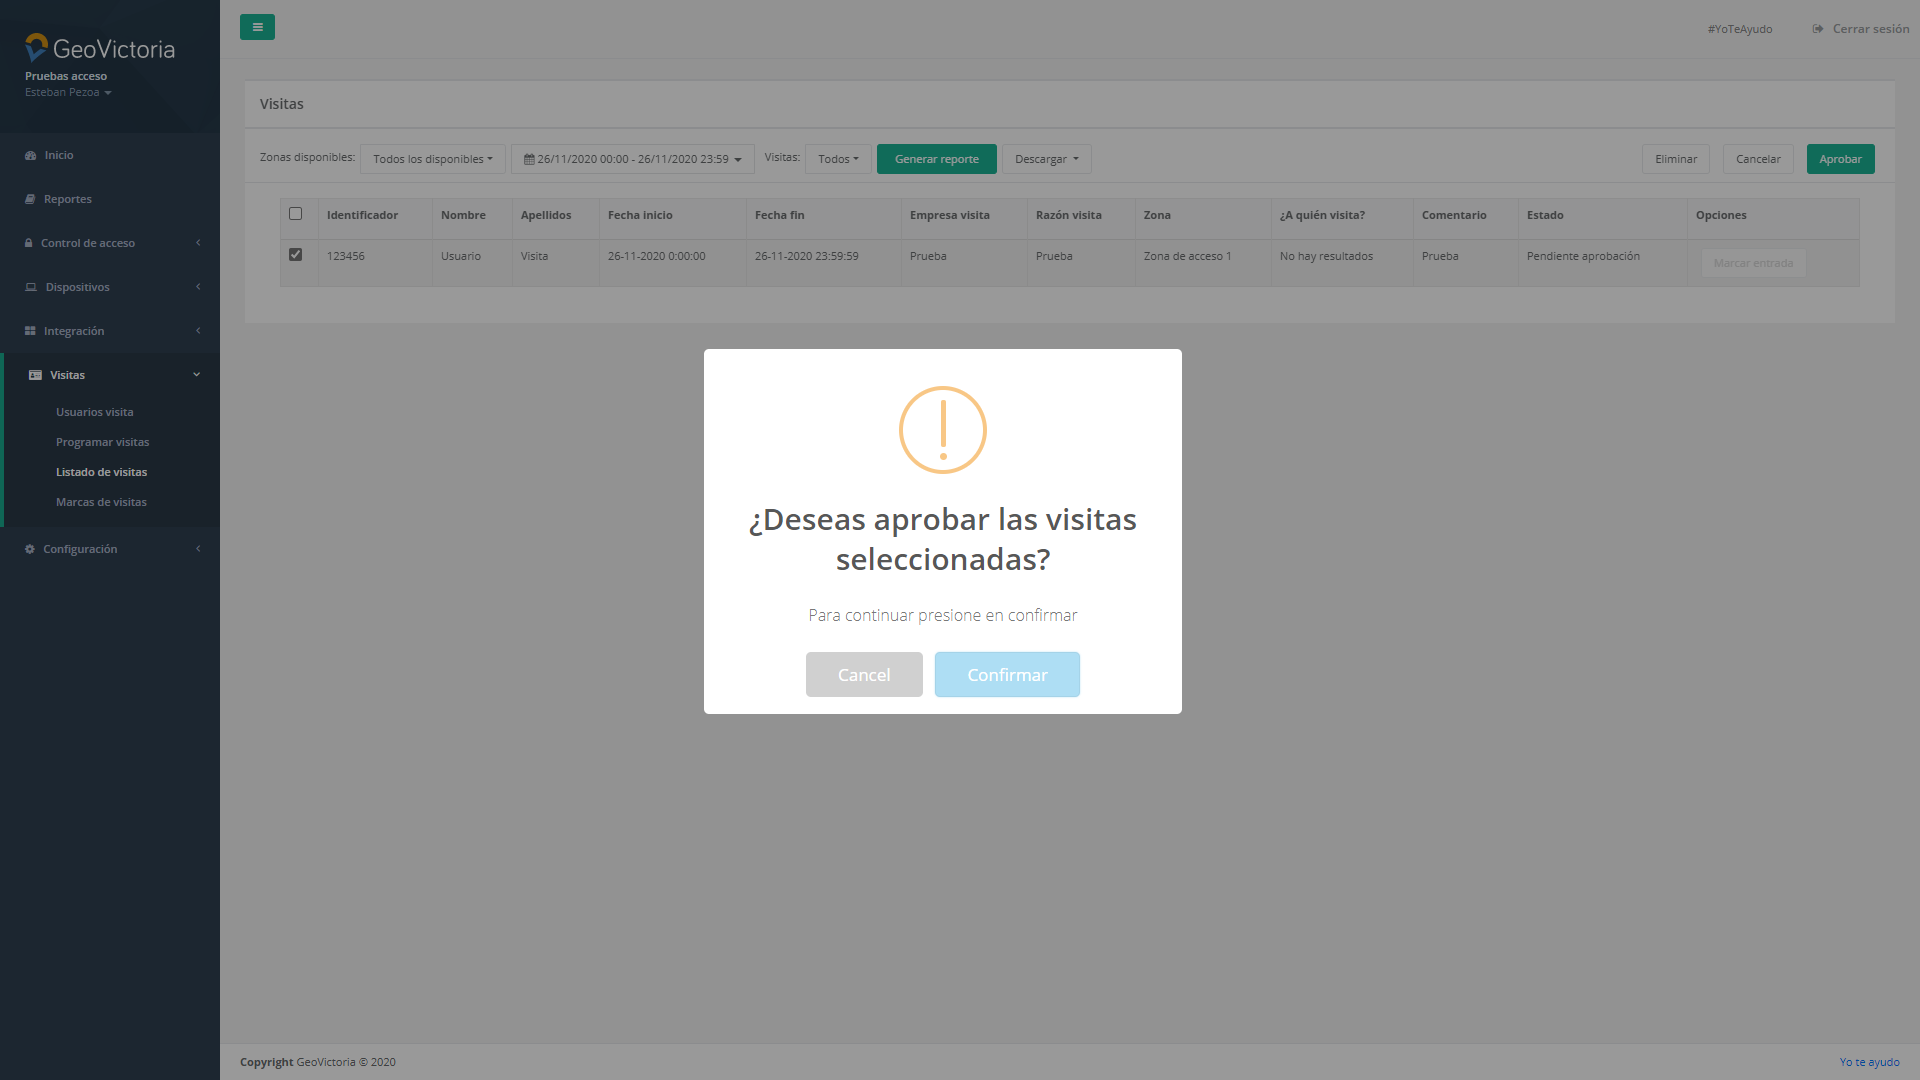
Task: Click the green Aprobar button
Action: coord(1840,159)
